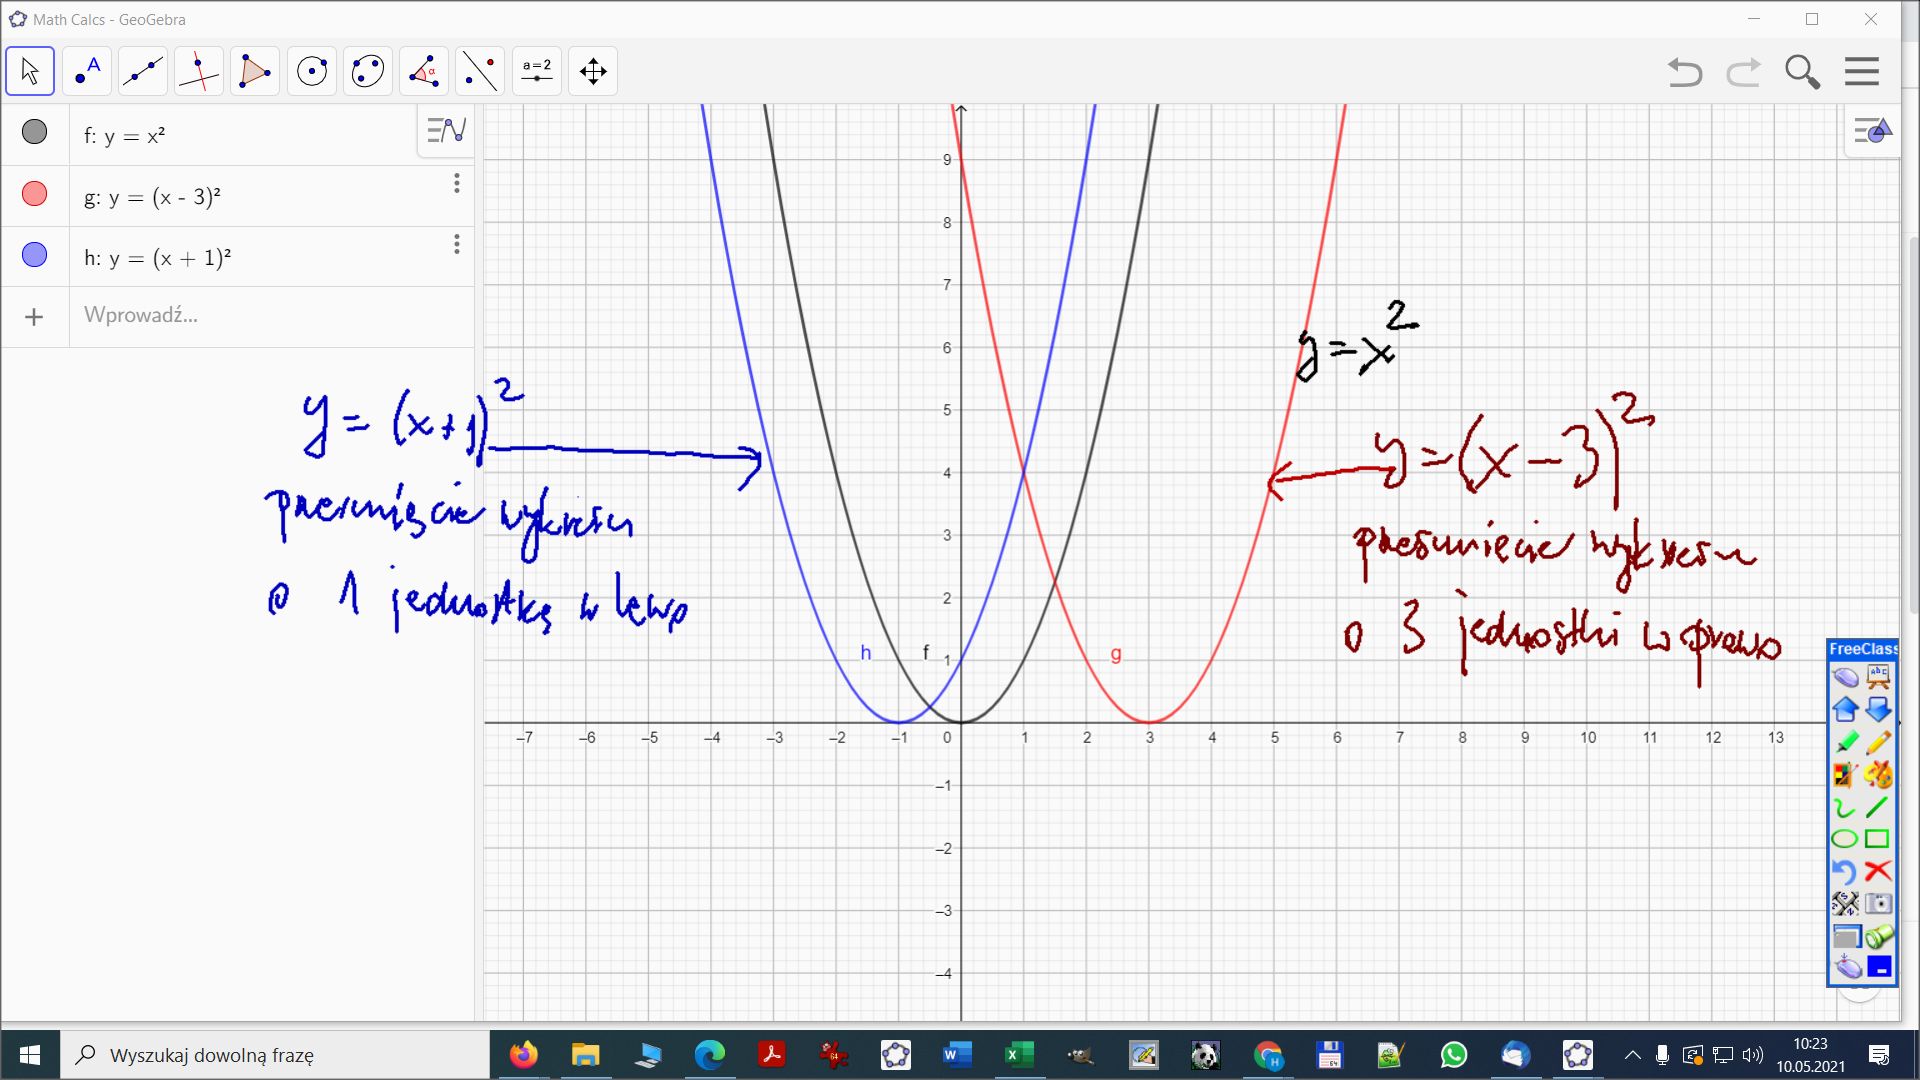The height and width of the screenshot is (1080, 1920).
Task: Open Microsoft Word from the taskbar
Action: [x=957, y=1055]
